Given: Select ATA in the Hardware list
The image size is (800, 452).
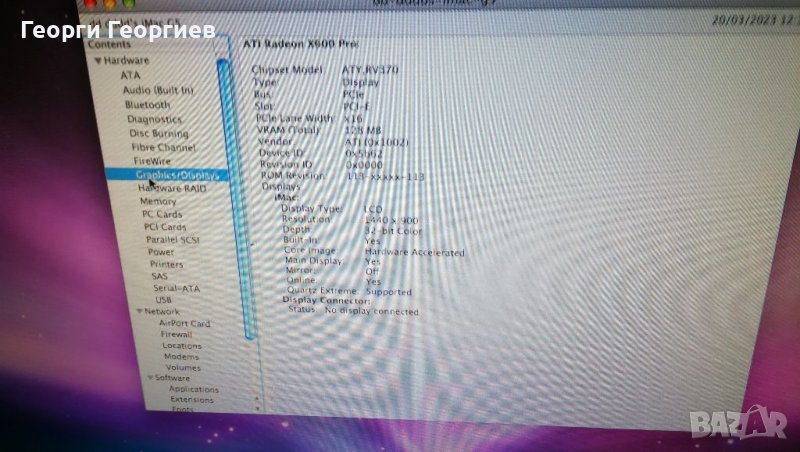Looking at the screenshot, I should tap(130, 75).
